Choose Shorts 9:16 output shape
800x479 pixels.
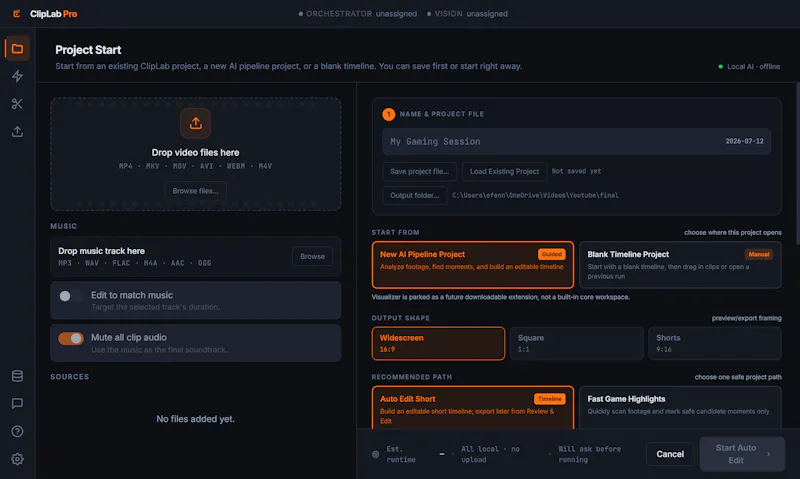tap(715, 343)
